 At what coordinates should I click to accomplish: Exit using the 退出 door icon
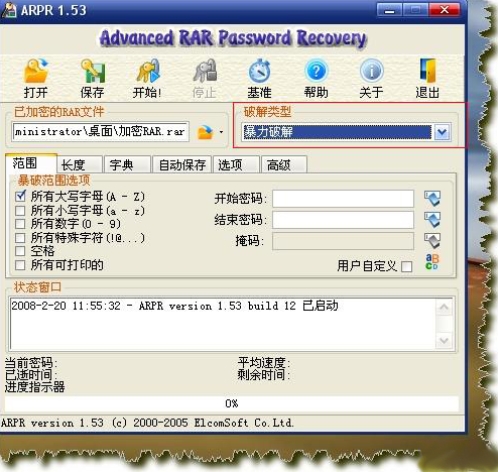pos(428,71)
